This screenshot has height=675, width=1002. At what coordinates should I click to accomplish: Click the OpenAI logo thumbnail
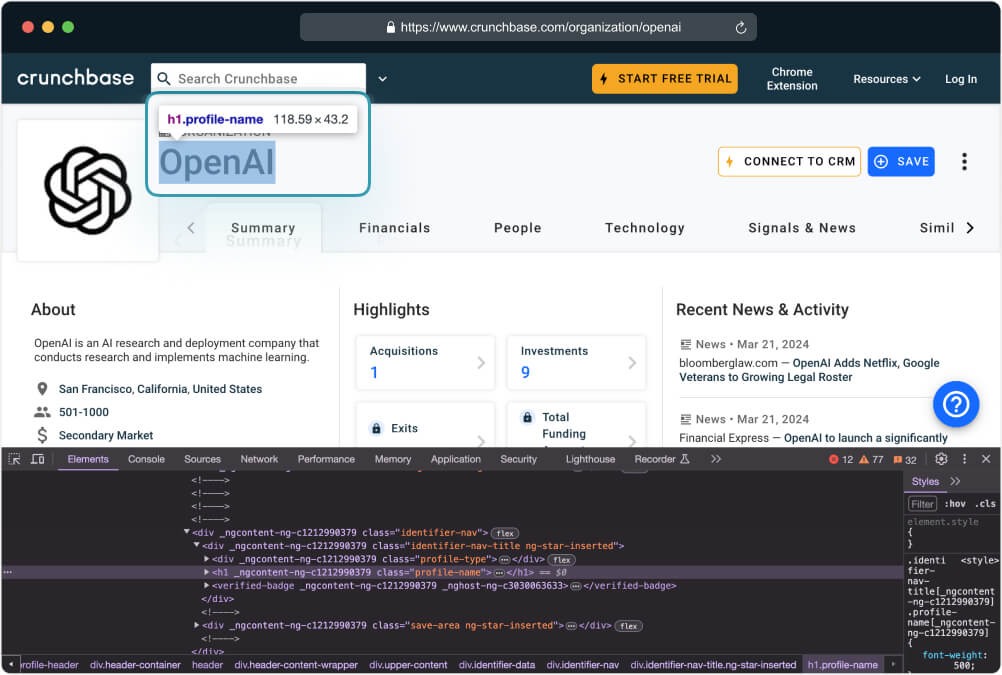tap(88, 190)
